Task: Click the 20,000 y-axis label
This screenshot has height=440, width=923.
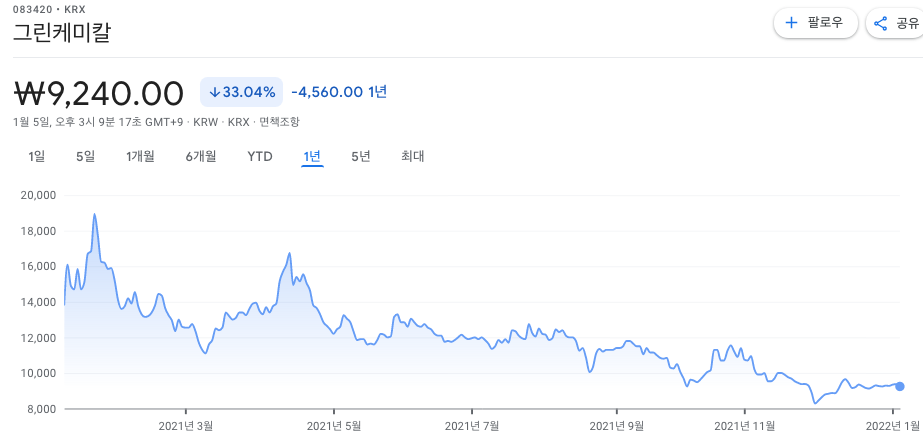Action: click(38, 196)
